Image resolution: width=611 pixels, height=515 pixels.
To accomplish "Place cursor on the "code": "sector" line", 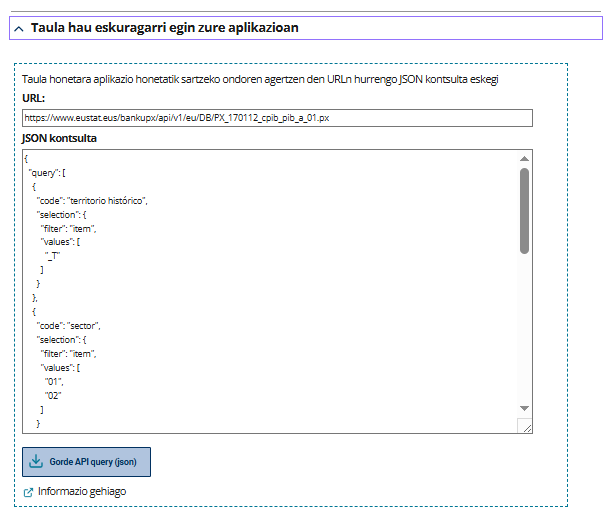I will [69, 326].
